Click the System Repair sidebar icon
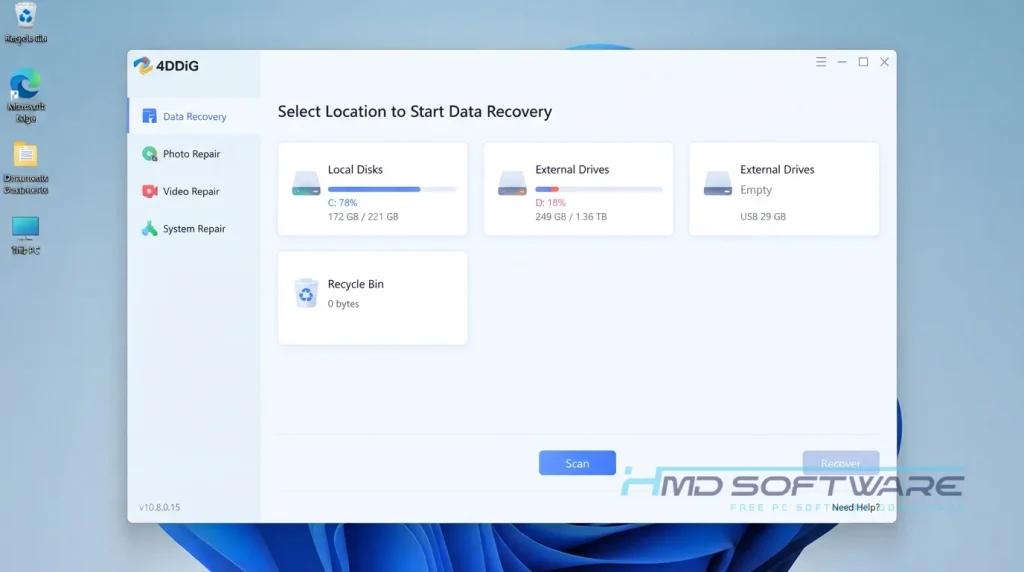Screen dimensions: 1024x572 click(150, 229)
